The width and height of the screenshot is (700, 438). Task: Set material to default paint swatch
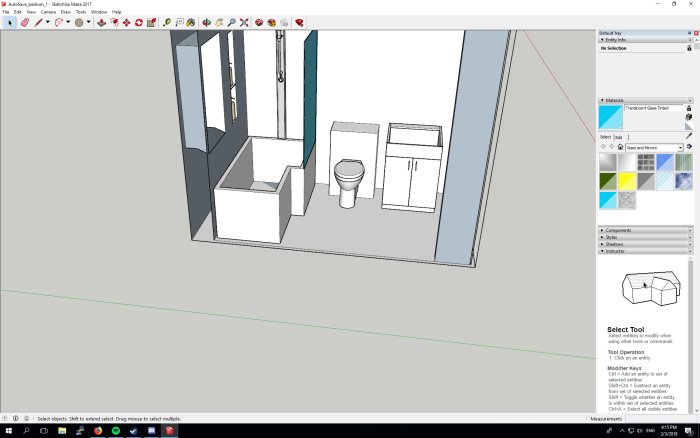[689, 126]
